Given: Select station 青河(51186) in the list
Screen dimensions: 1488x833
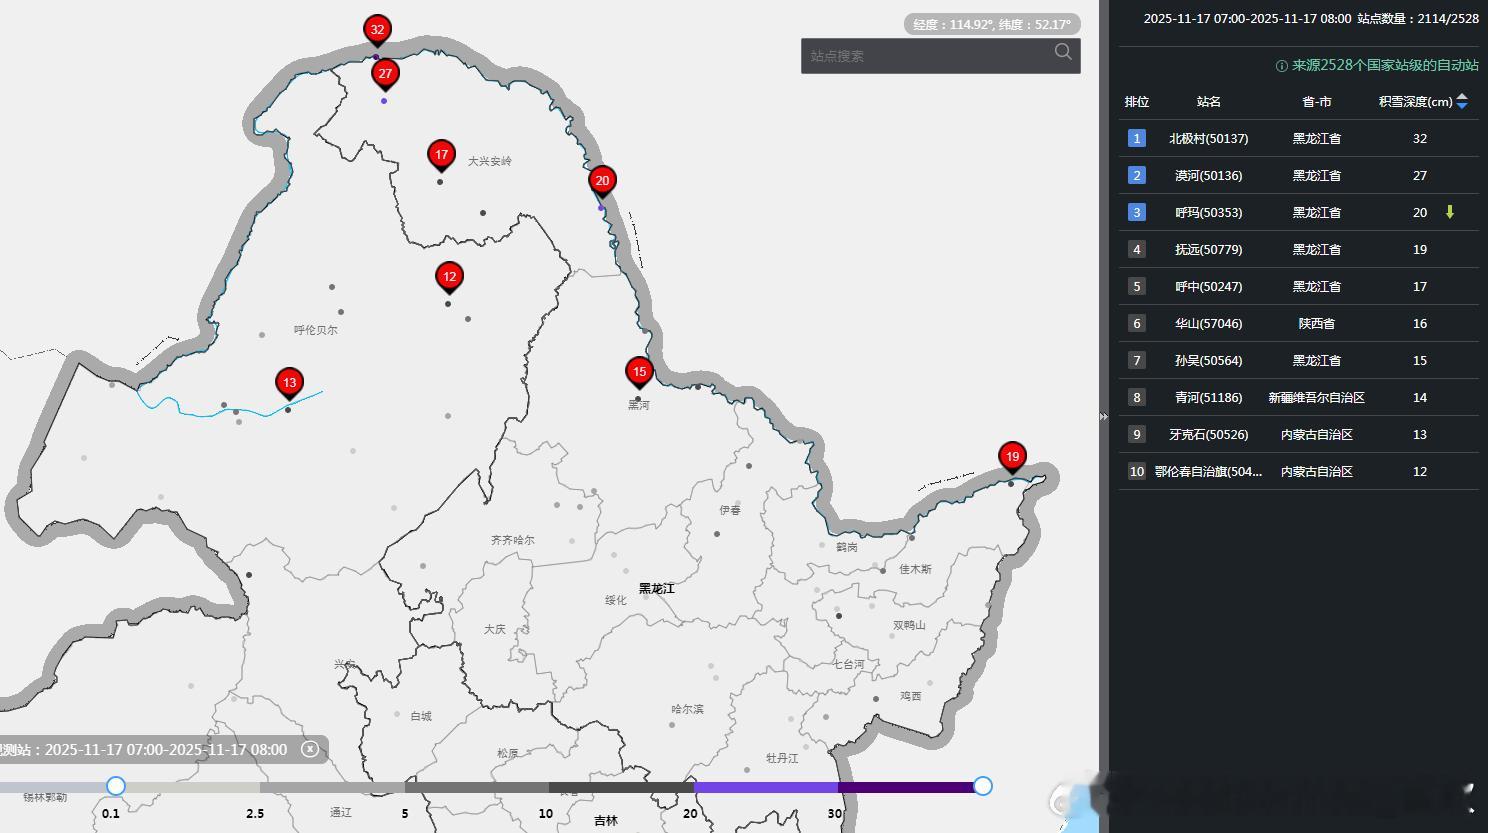Looking at the screenshot, I should (1209, 398).
